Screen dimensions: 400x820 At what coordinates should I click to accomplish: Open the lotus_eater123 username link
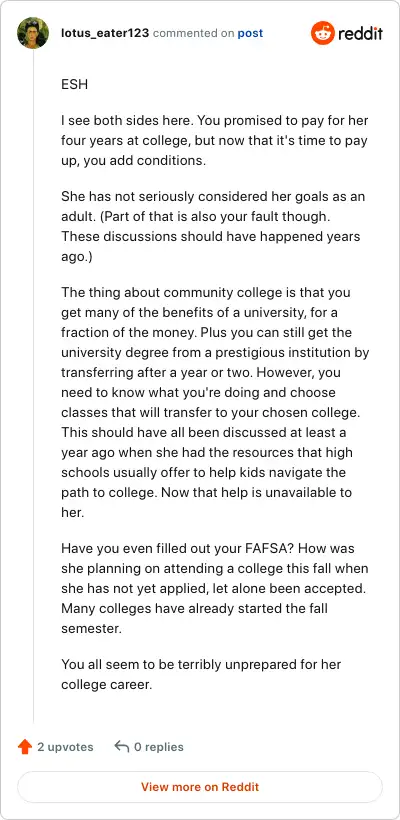[x=105, y=33]
